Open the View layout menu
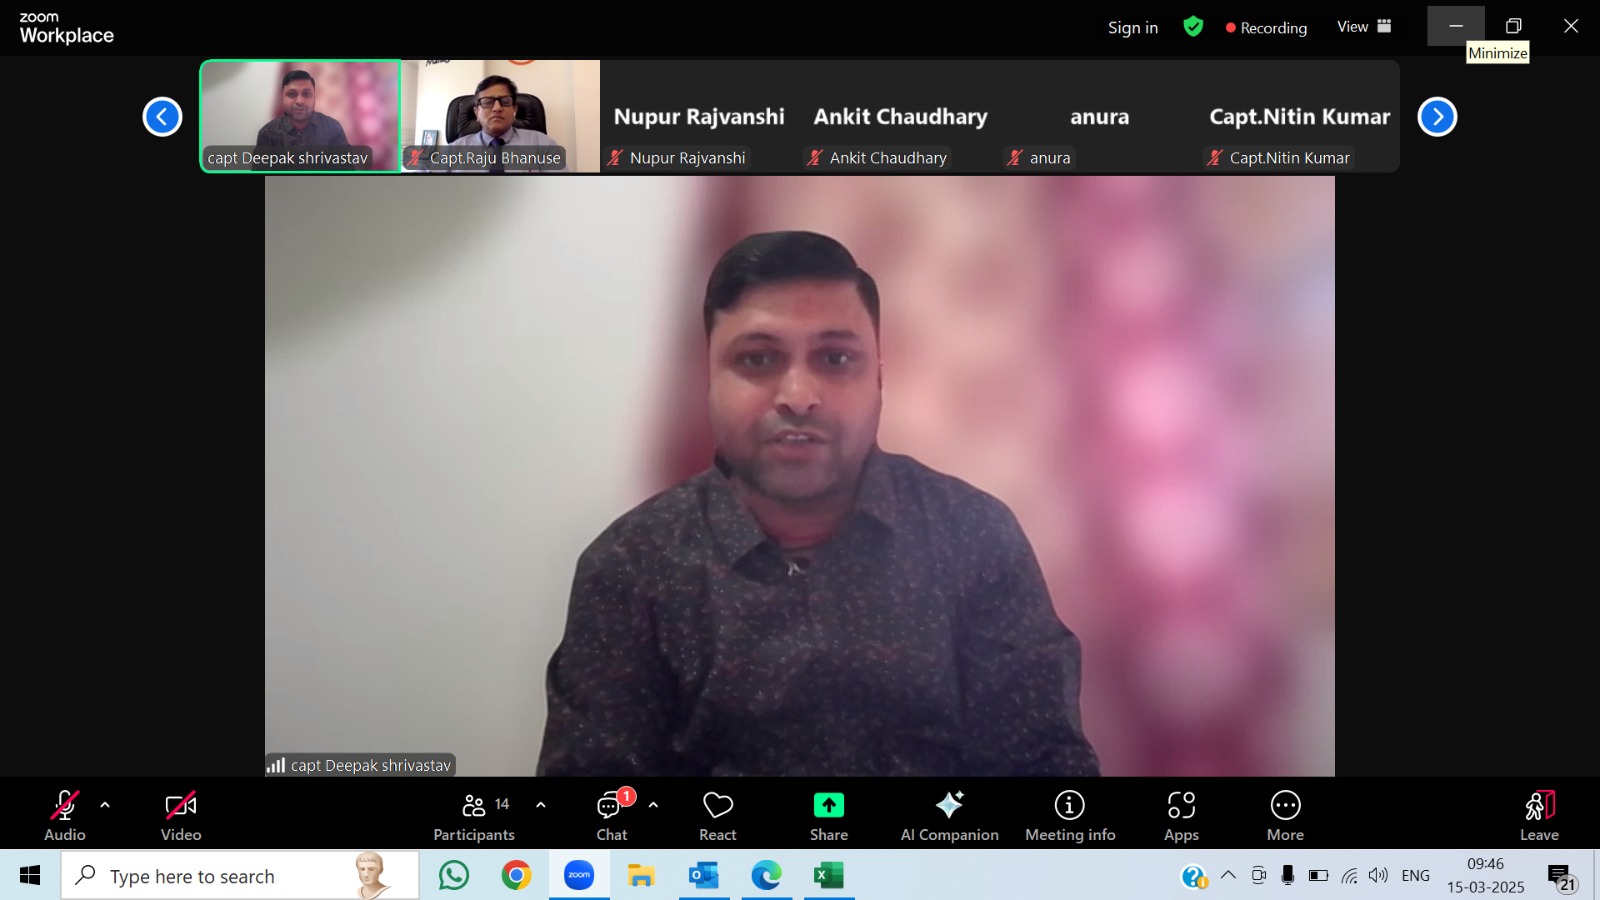 (x=1364, y=27)
